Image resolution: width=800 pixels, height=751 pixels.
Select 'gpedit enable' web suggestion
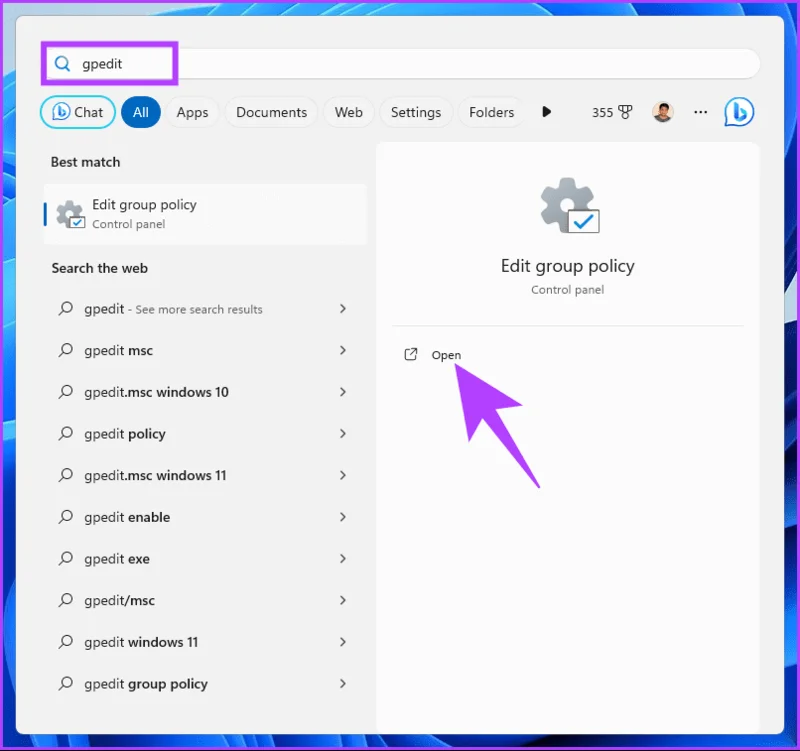pyautogui.click(x=204, y=517)
